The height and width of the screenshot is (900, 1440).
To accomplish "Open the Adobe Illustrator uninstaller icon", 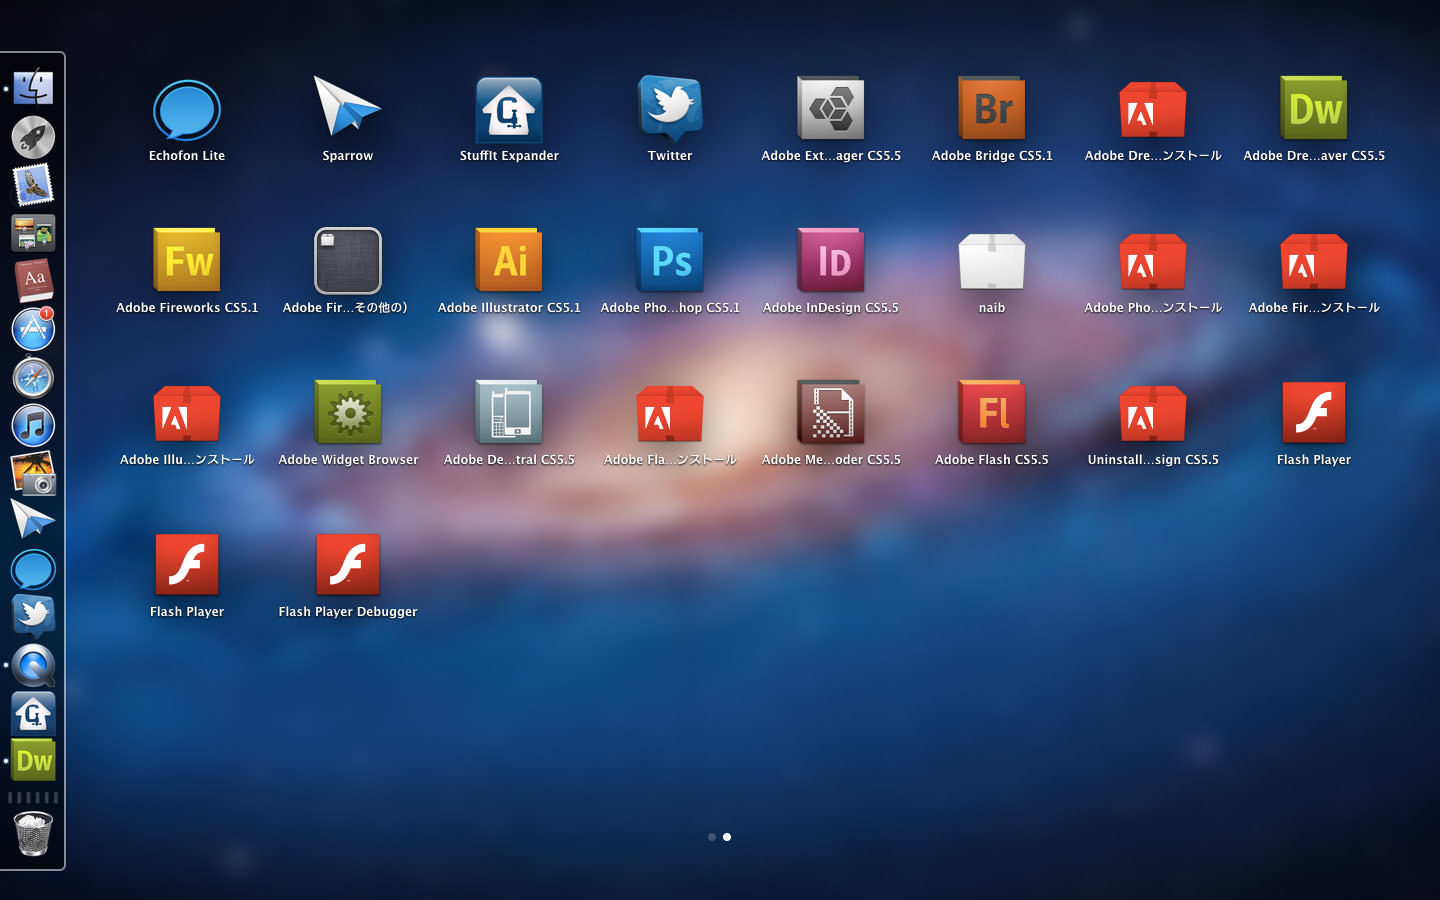I will coord(187,414).
